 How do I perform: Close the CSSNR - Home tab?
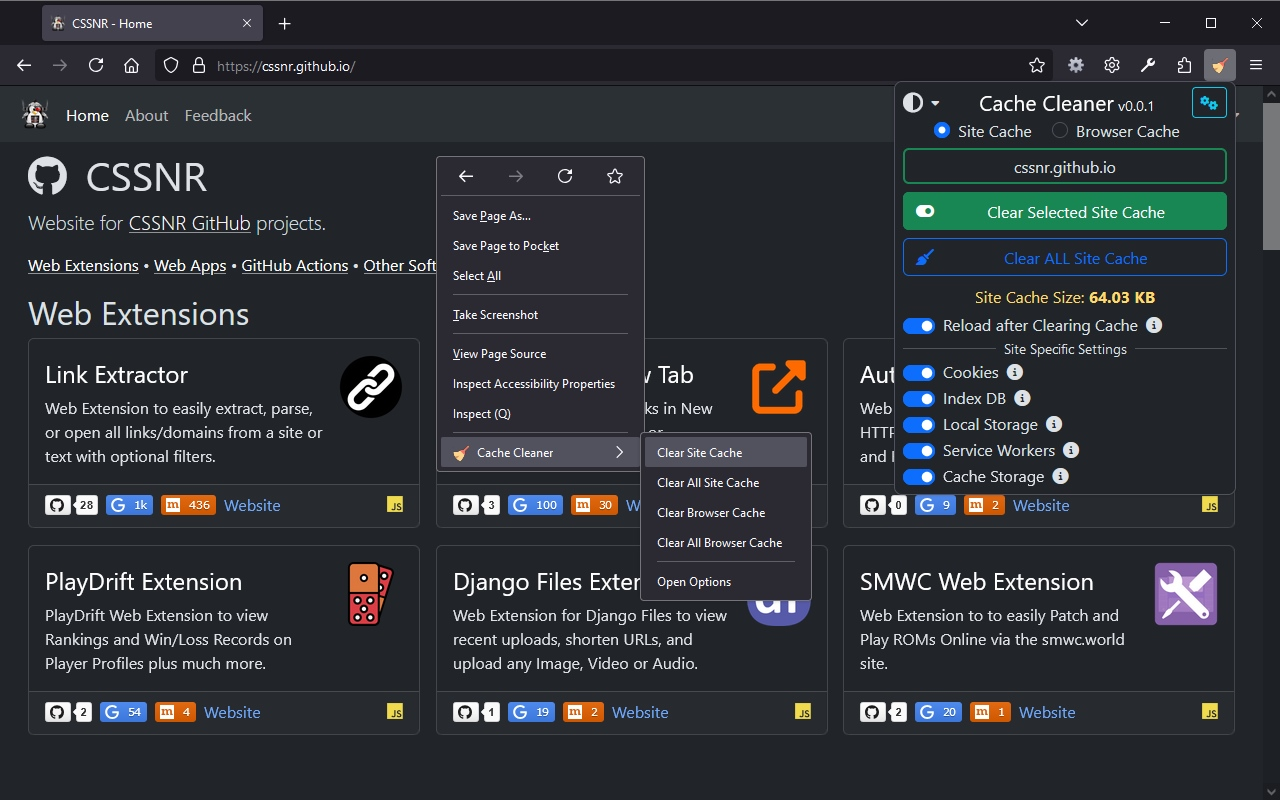247,23
